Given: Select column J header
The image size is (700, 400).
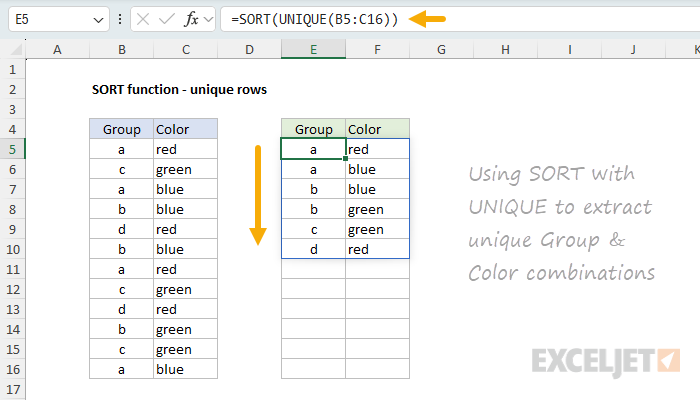Looking at the screenshot, I should (x=633, y=49).
